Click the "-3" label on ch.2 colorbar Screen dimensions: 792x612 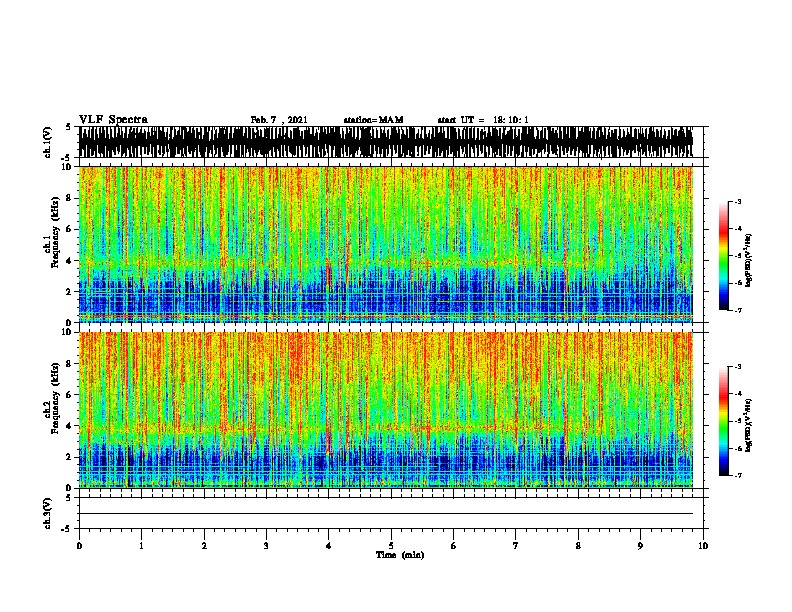(738, 367)
